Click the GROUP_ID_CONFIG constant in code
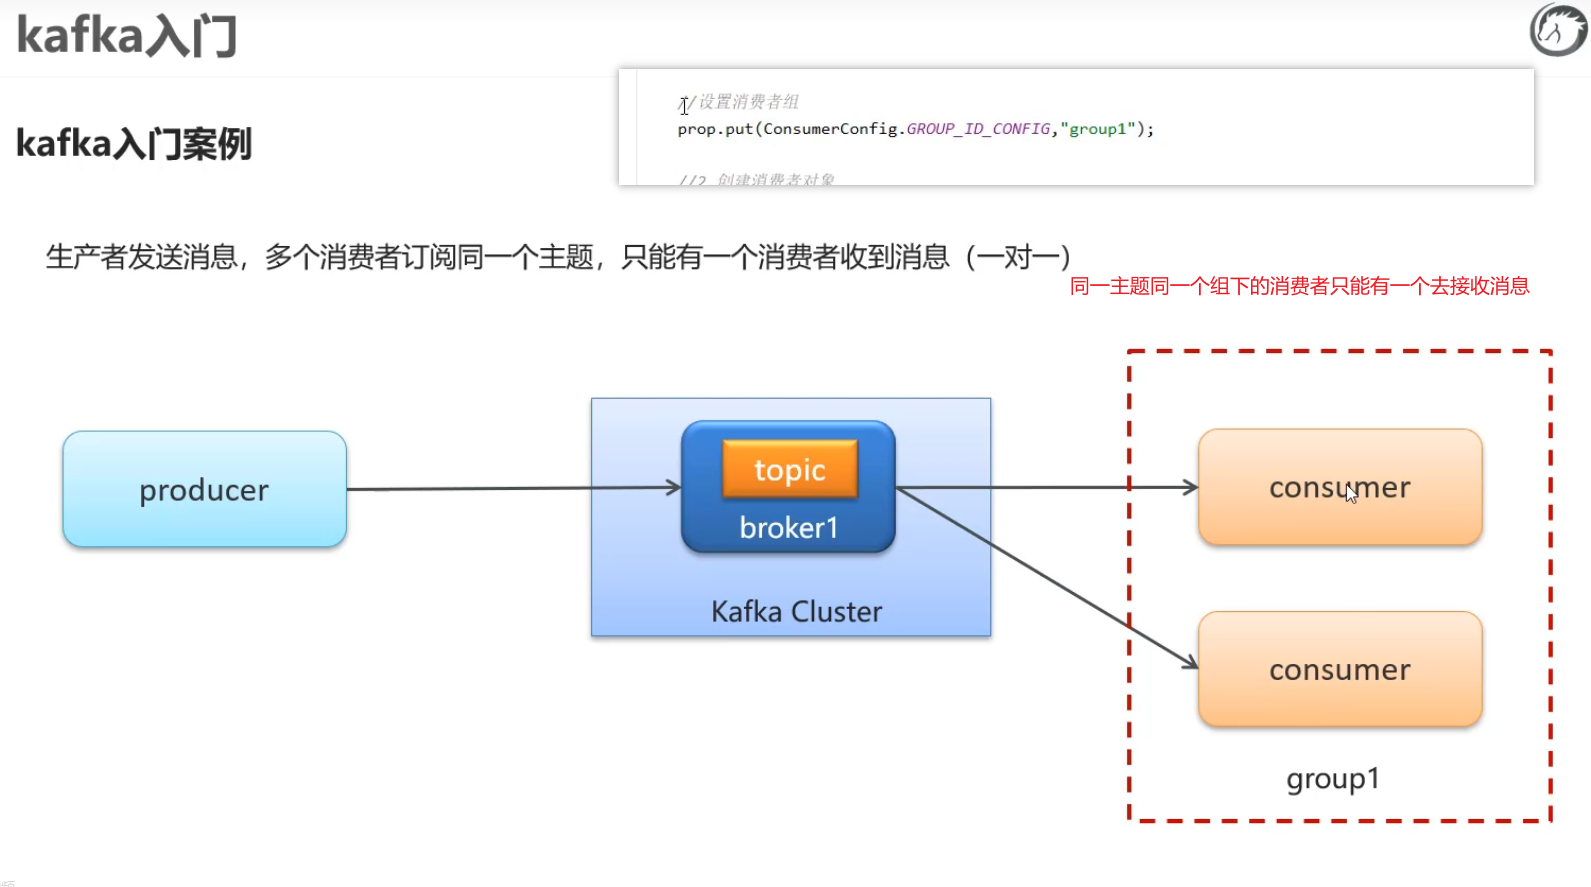The image size is (1591, 887). click(978, 129)
